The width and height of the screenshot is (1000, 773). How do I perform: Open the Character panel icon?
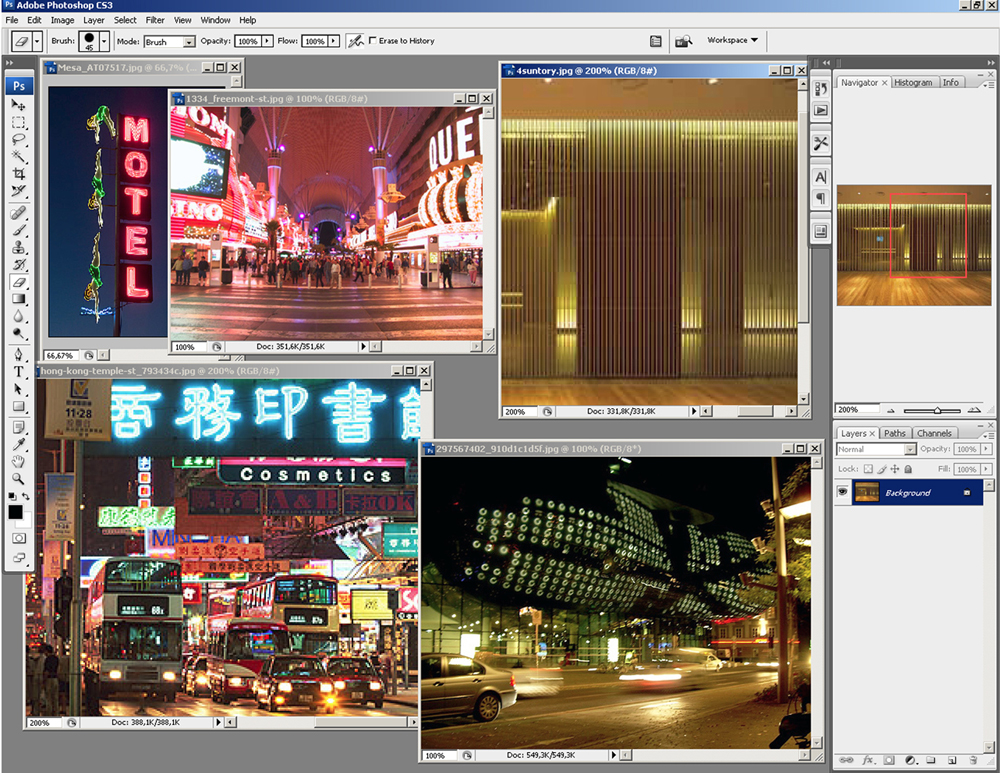821,177
